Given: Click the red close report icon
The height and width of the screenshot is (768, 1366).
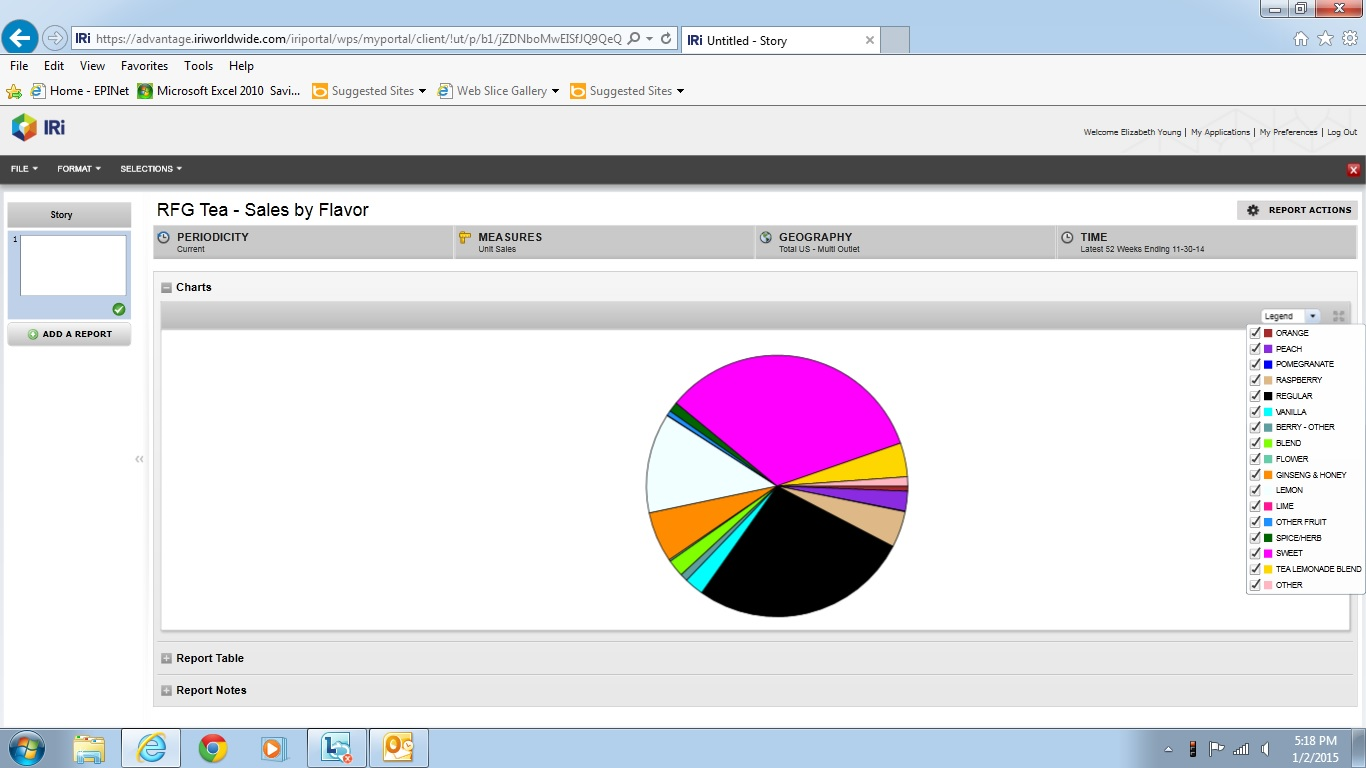Looking at the screenshot, I should [1354, 170].
